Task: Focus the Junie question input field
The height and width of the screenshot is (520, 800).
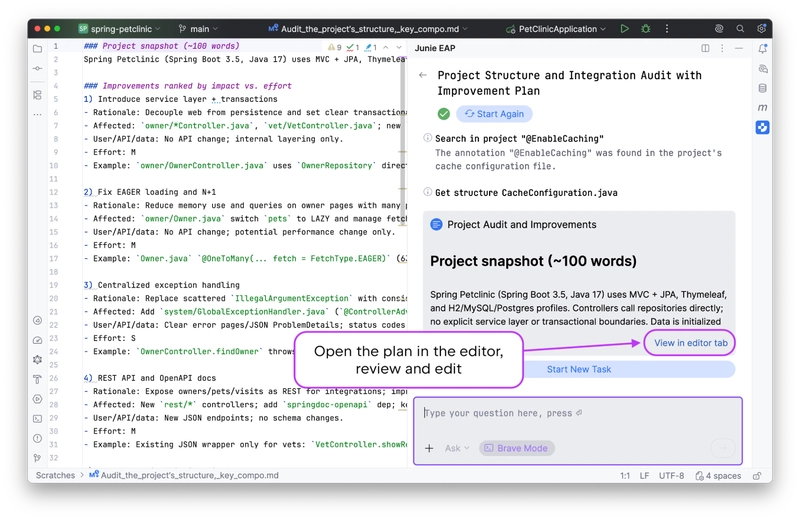Action: [x=580, y=413]
